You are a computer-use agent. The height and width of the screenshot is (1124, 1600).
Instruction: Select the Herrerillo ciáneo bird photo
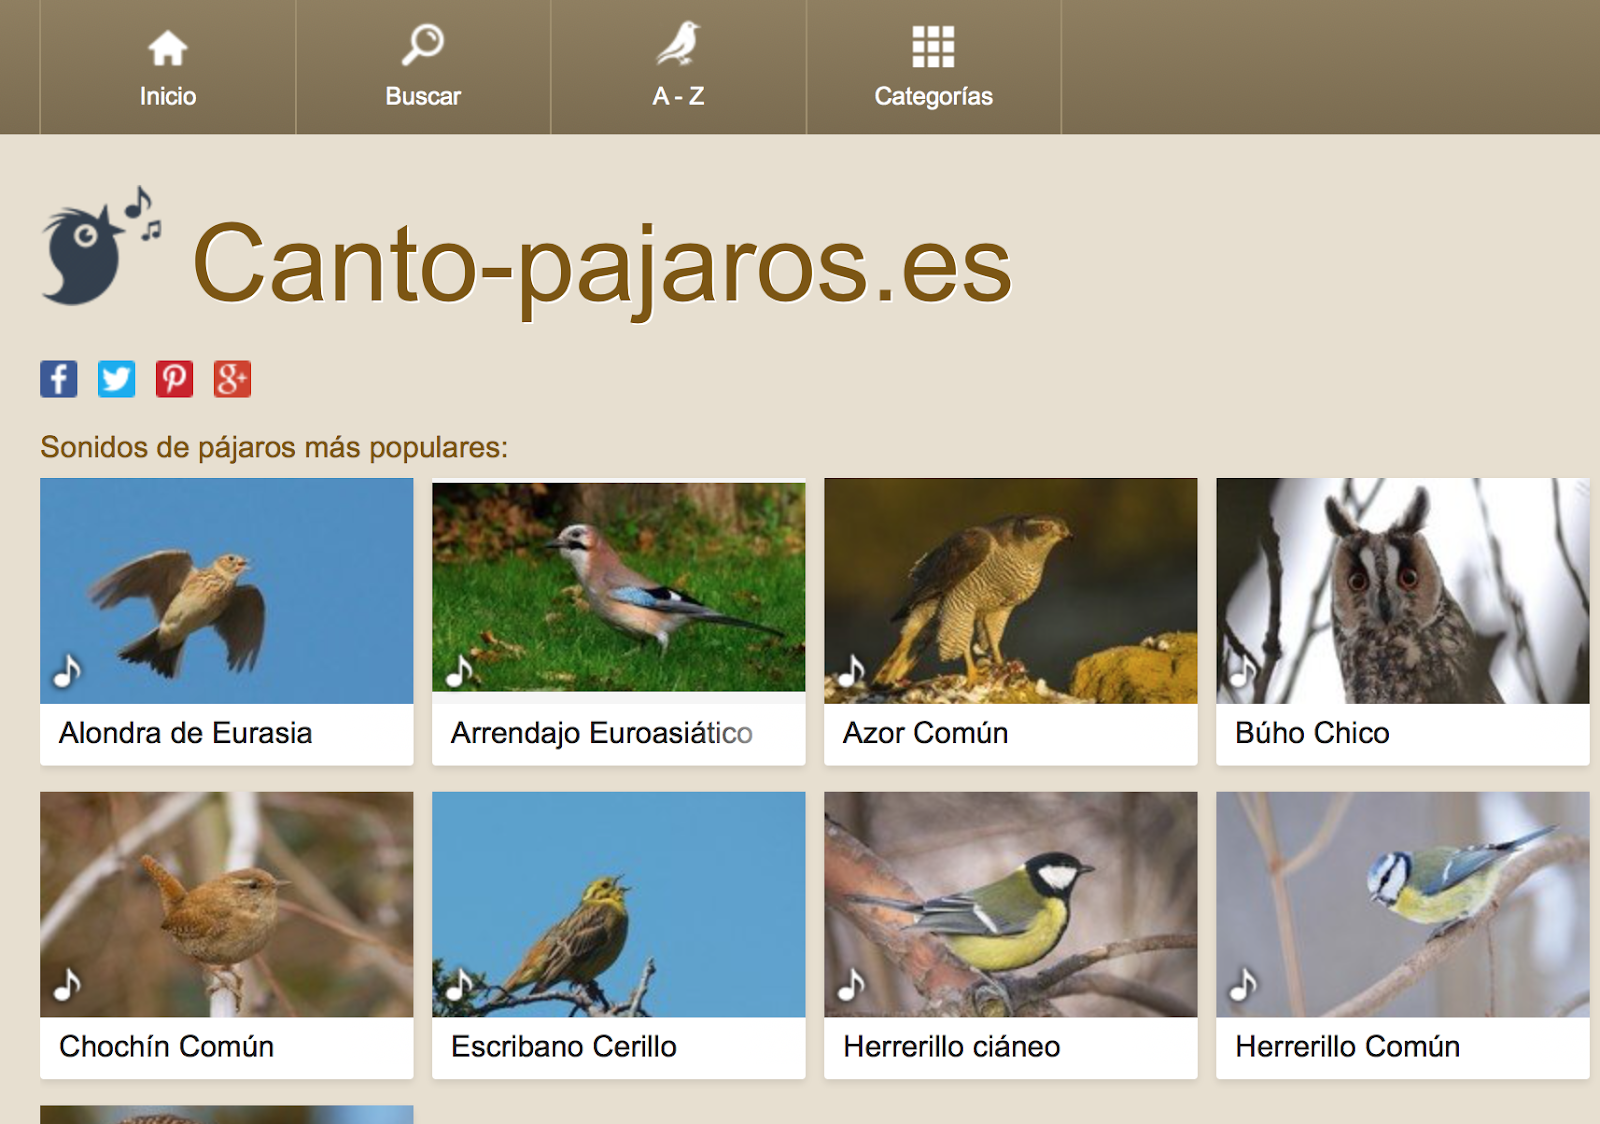pyautogui.click(x=1011, y=905)
